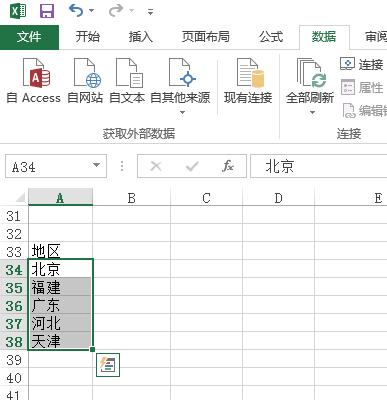This screenshot has width=387, height=400.
Task: Import data 自 Access
Action: tap(34, 81)
